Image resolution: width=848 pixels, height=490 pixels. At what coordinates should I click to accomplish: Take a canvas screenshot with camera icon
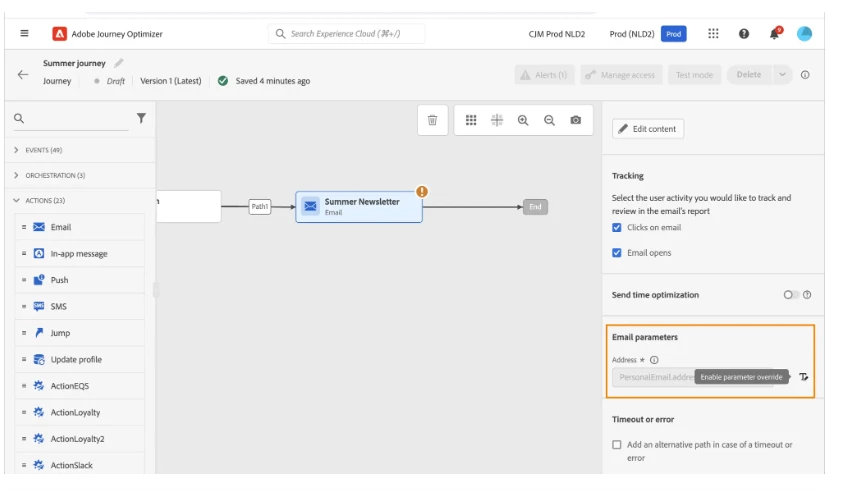point(575,120)
